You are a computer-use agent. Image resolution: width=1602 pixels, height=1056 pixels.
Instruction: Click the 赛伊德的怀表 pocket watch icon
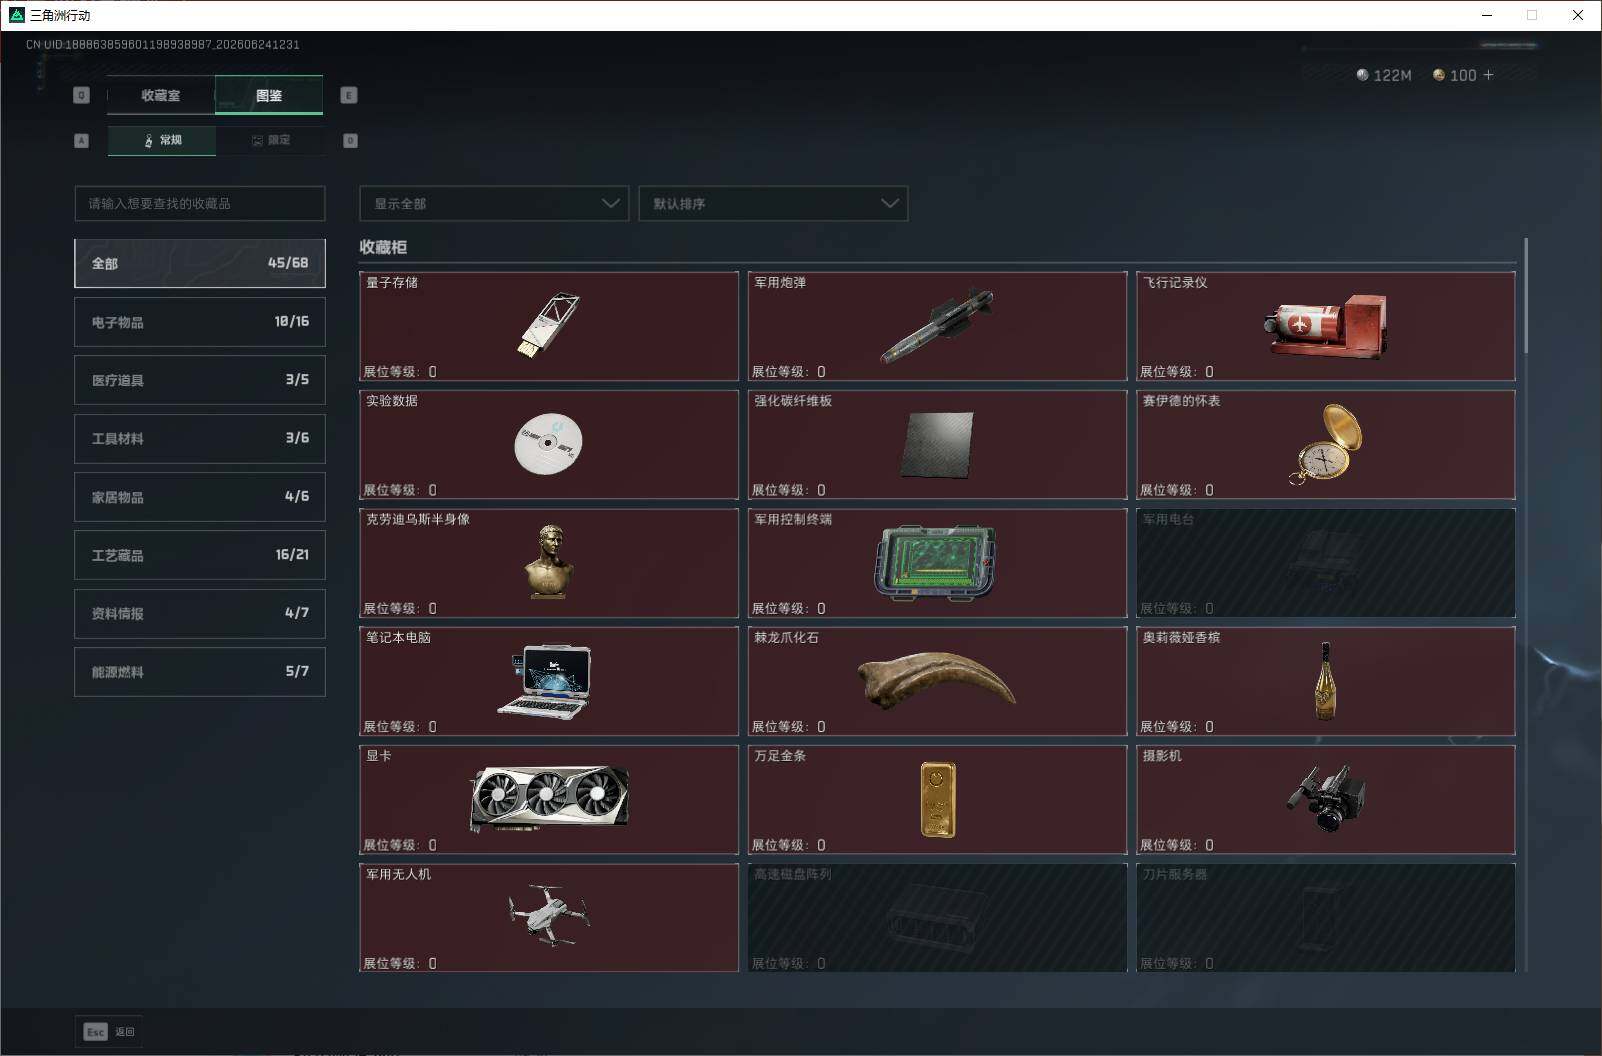click(1326, 444)
